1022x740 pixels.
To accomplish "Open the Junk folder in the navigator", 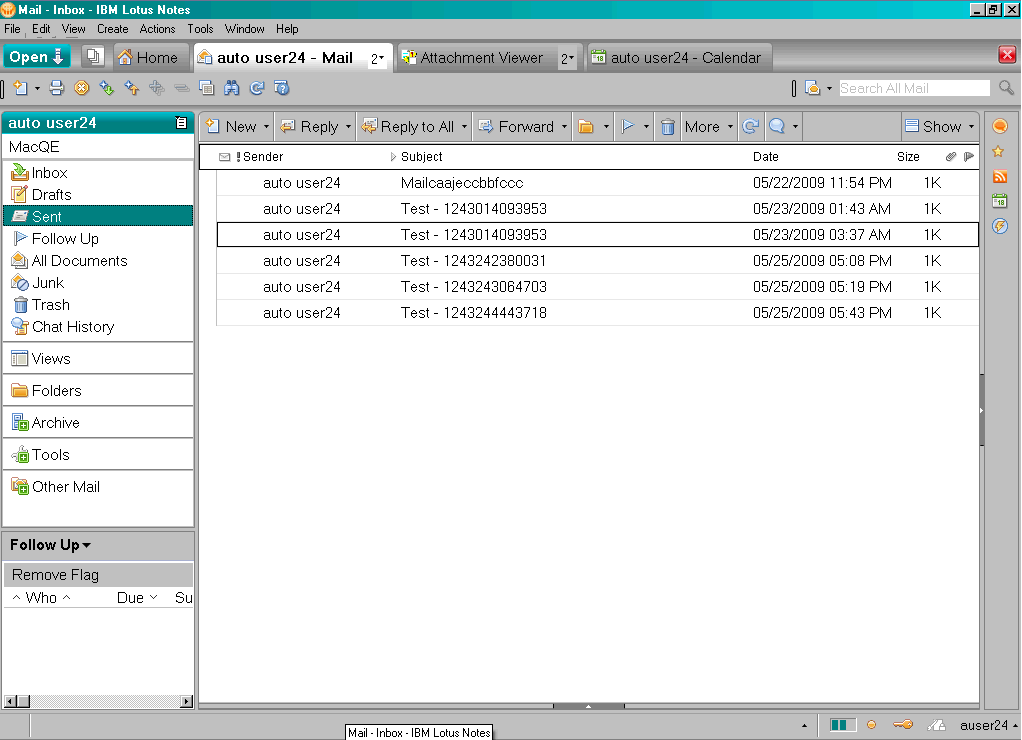I will point(47,283).
